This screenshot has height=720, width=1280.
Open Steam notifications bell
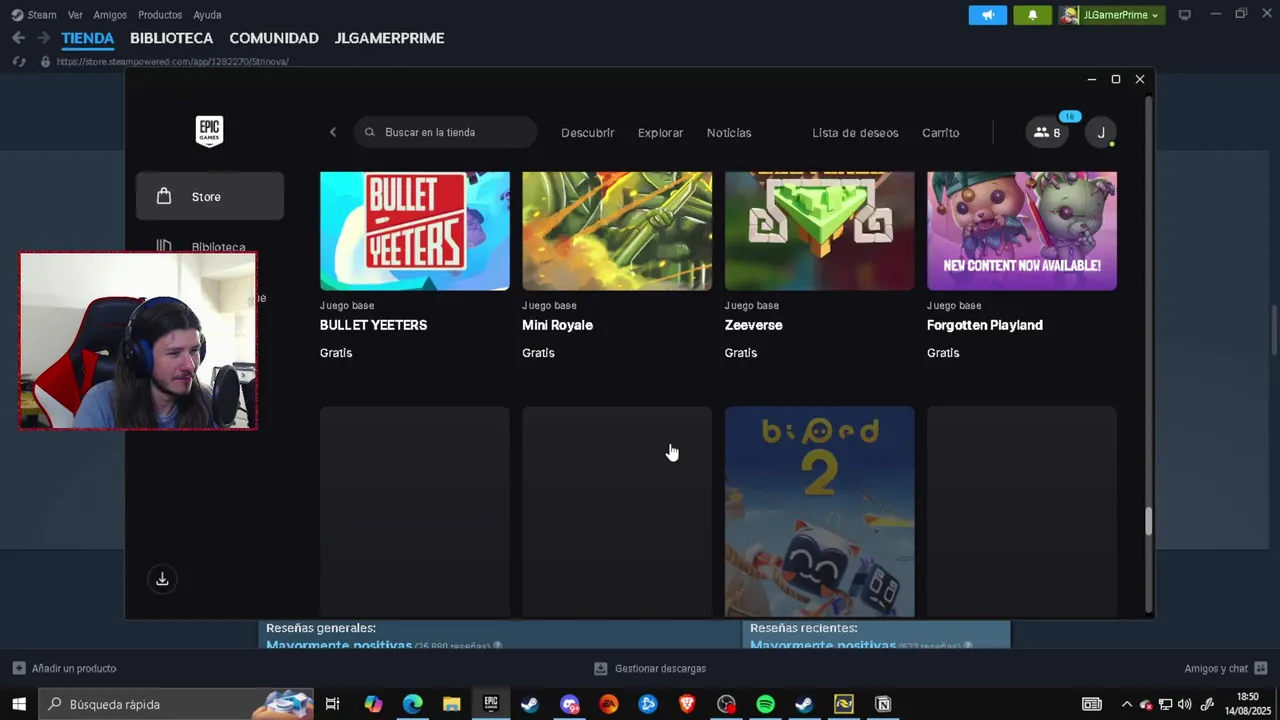point(1033,15)
